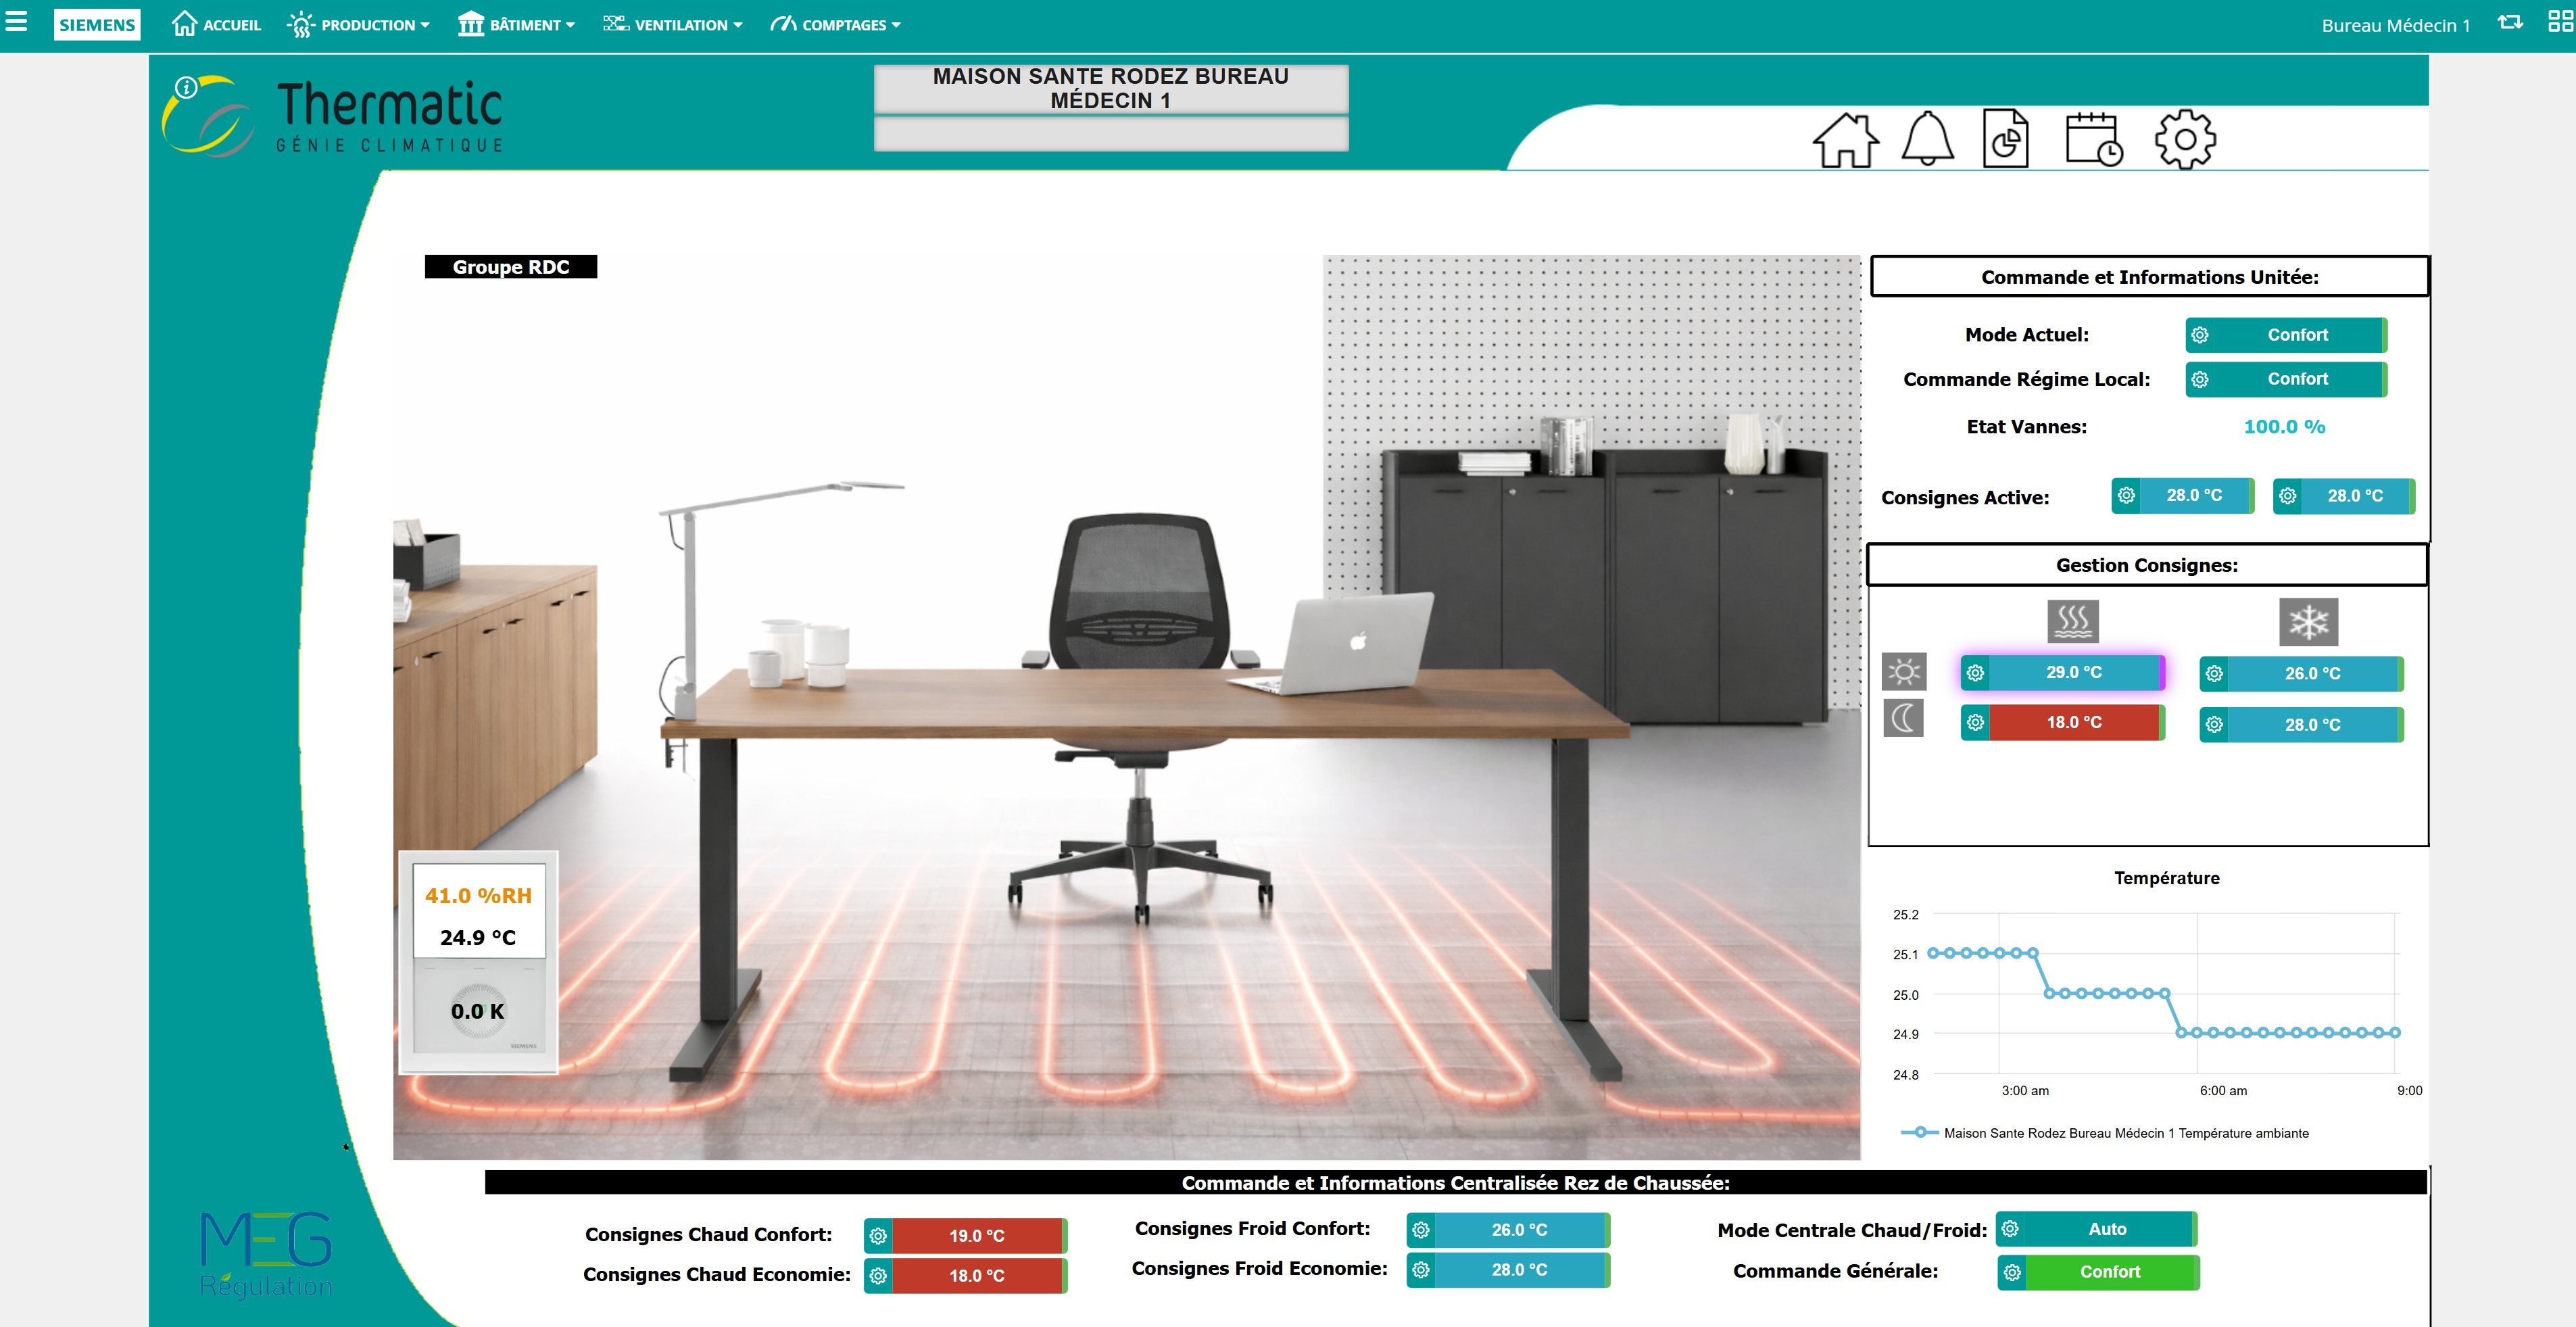The height and width of the screenshot is (1327, 2576).
Task: Click gear on first Consignes Active 28.0 °C
Action: (2126, 495)
